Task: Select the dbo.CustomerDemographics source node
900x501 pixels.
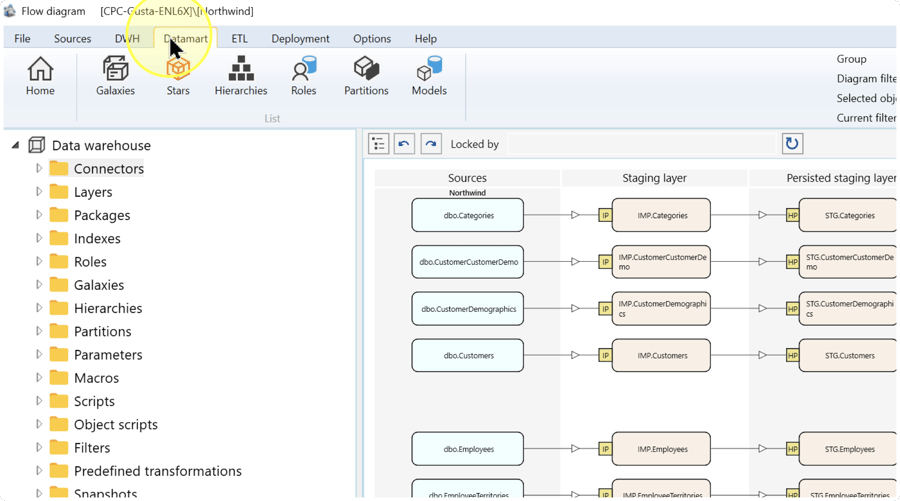Action: click(468, 309)
